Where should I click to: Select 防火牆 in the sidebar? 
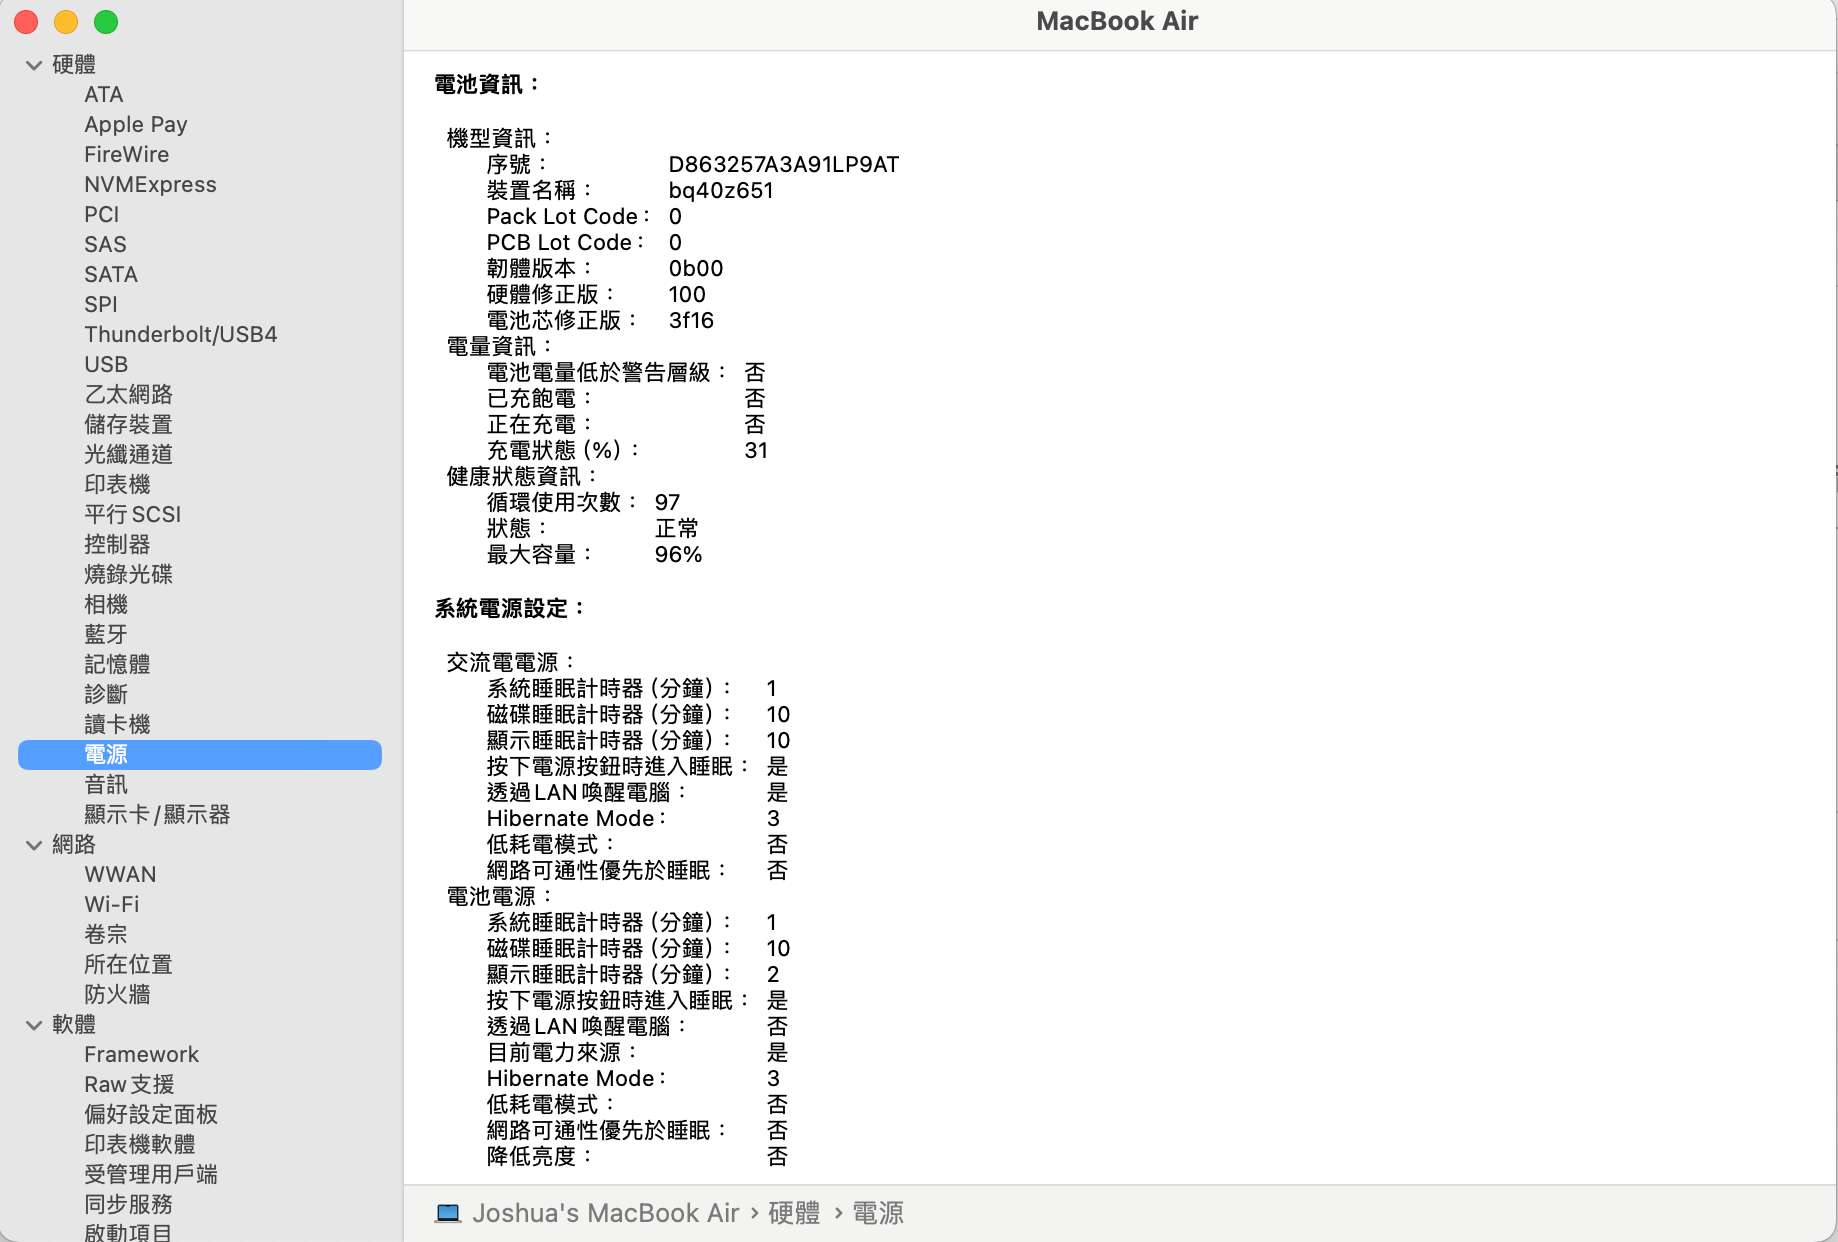point(117,995)
